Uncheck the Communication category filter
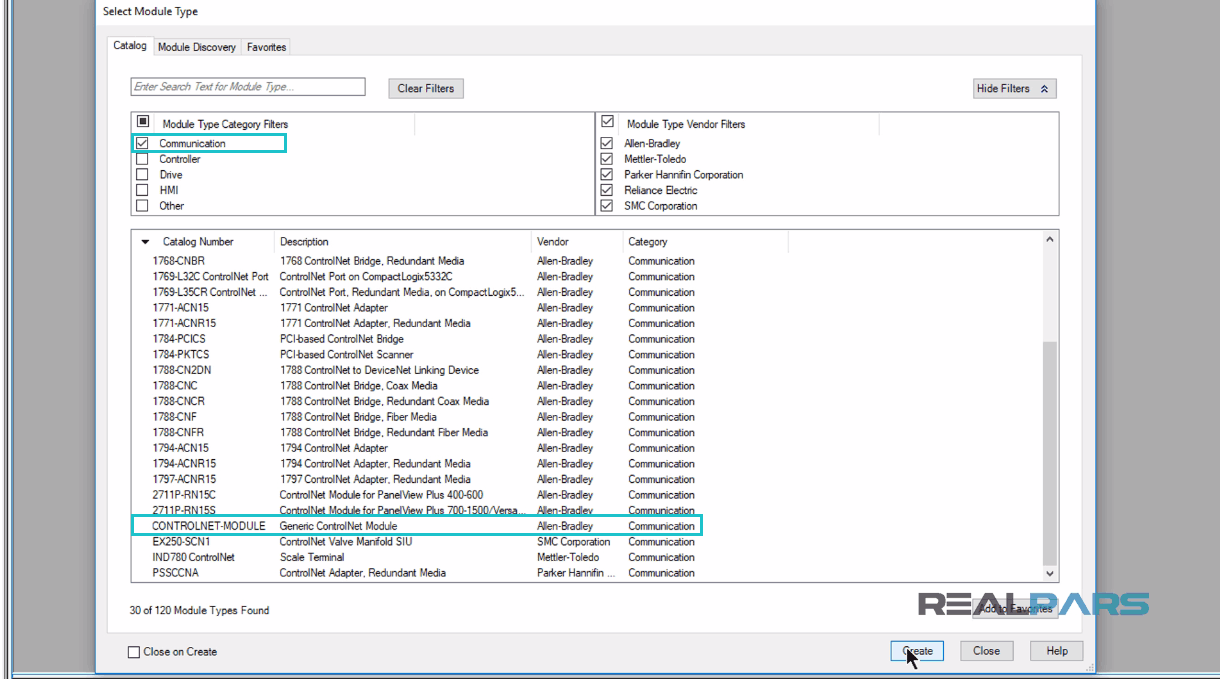The image size is (1220, 679). (x=142, y=143)
